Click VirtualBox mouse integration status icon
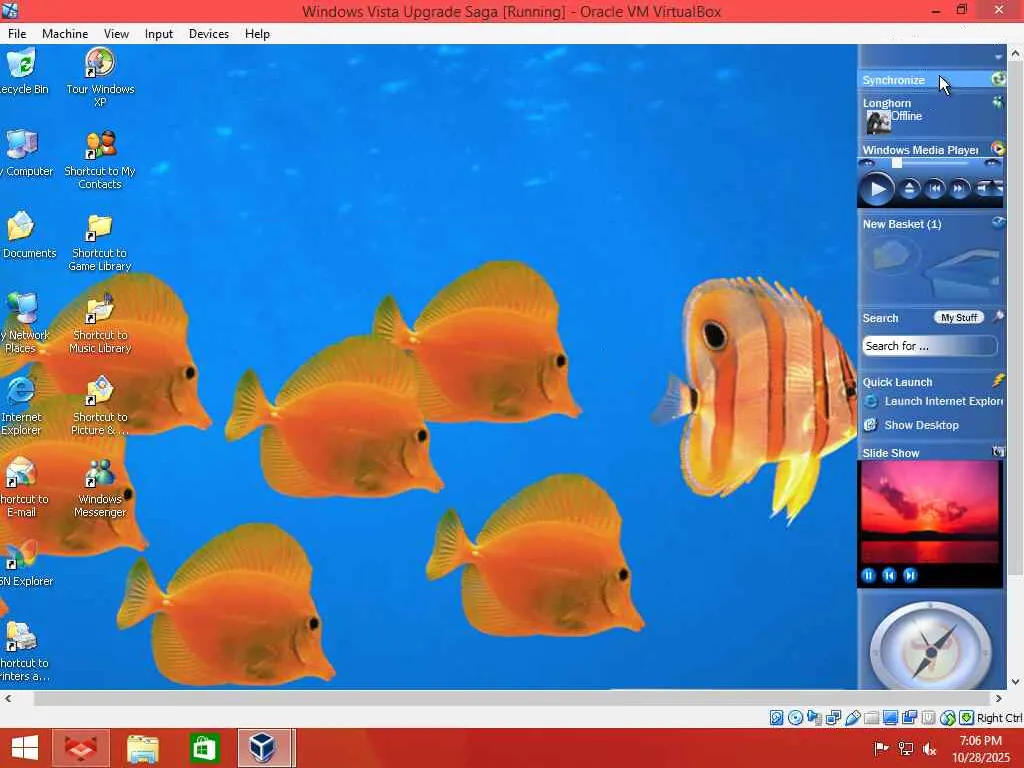Viewport: 1024px width, 768px height. pos(948,718)
